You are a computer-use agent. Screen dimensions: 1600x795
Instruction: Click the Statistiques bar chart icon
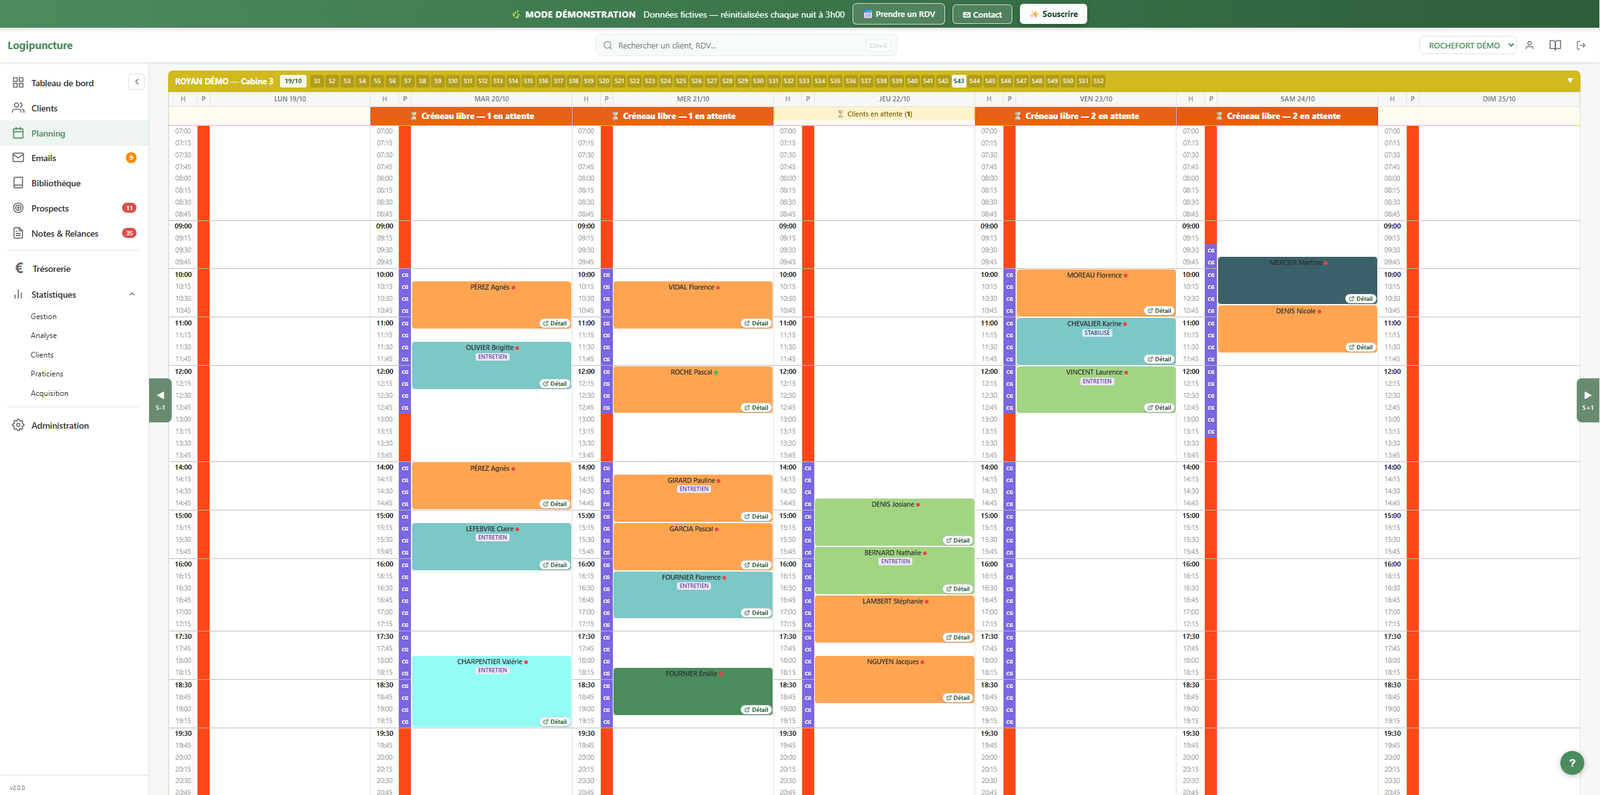click(18, 295)
